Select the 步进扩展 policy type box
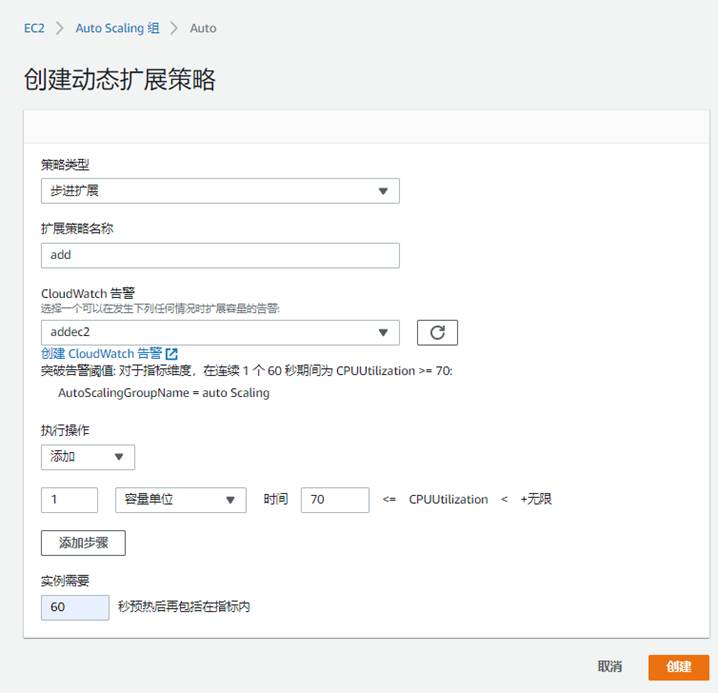 (220, 191)
